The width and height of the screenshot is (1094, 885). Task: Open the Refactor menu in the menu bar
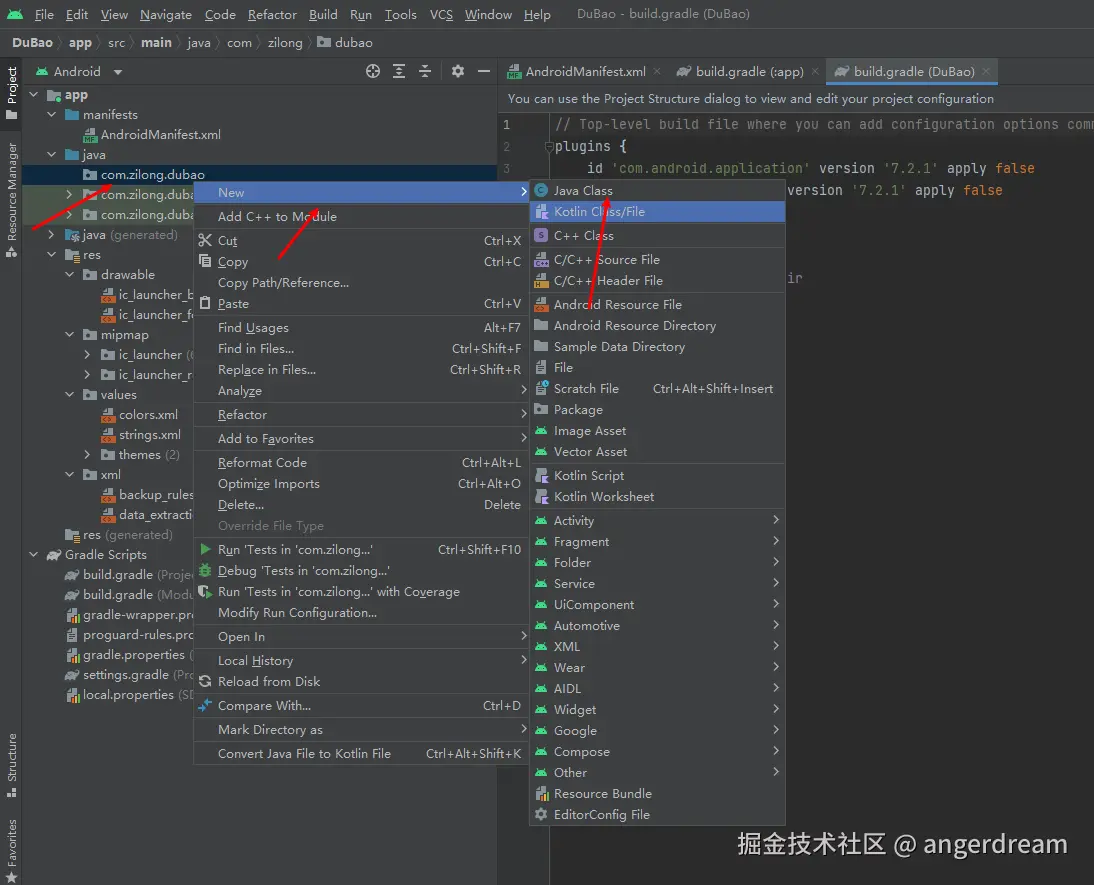click(x=272, y=15)
